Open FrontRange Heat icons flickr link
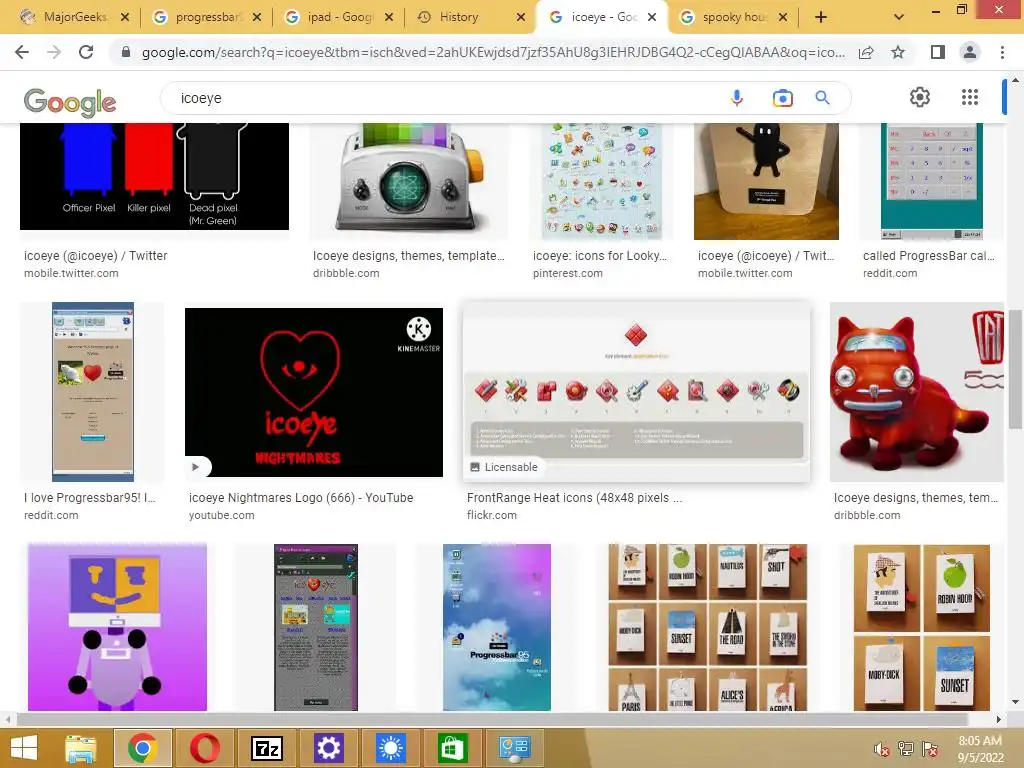1024x768 pixels. tap(574, 498)
